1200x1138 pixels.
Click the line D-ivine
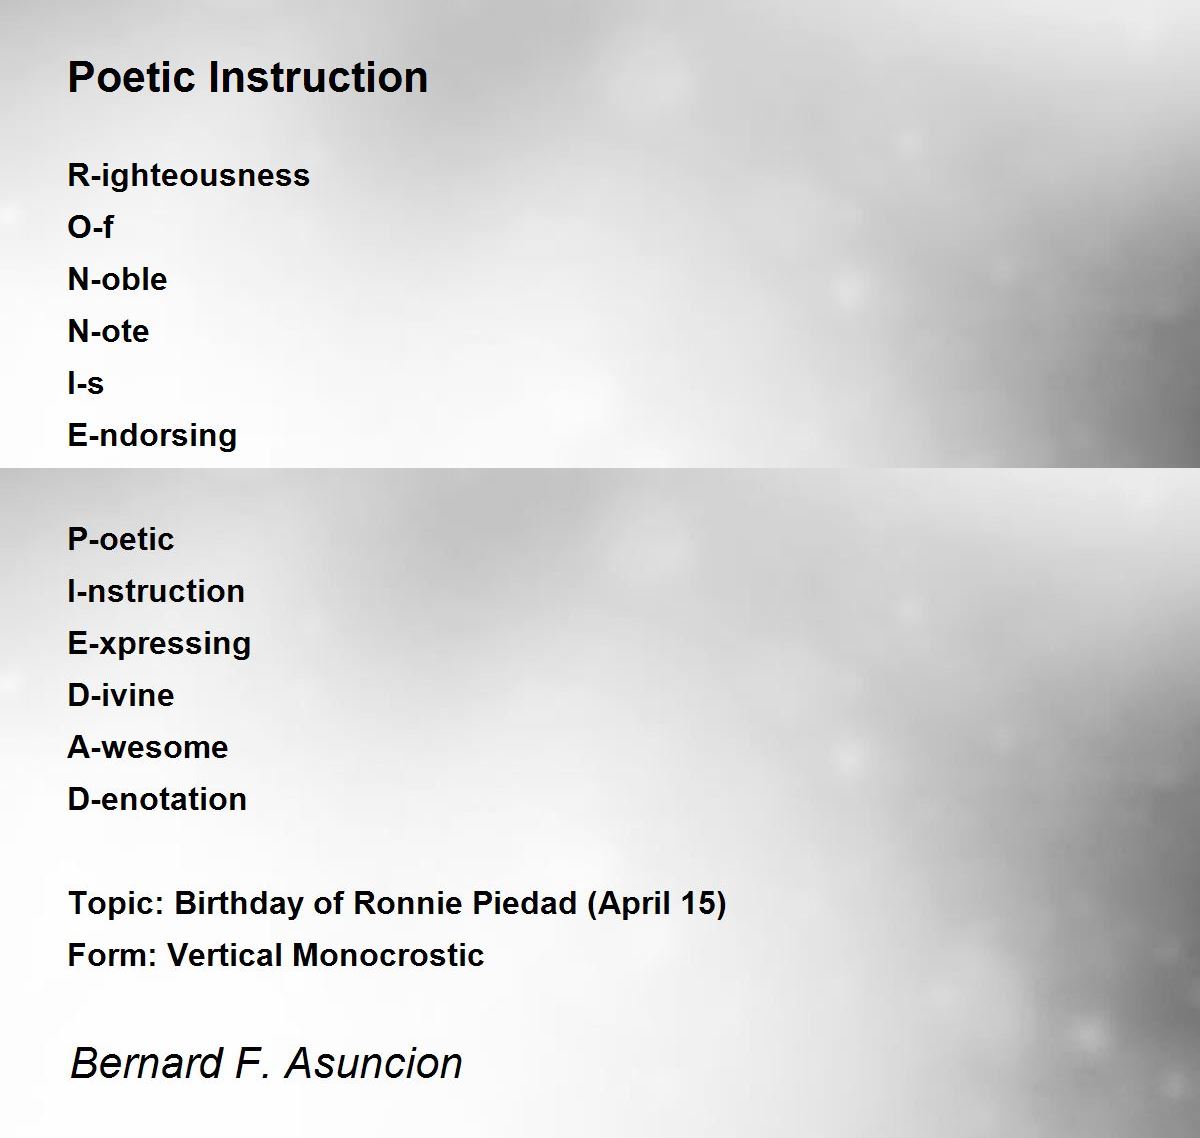[x=121, y=695]
